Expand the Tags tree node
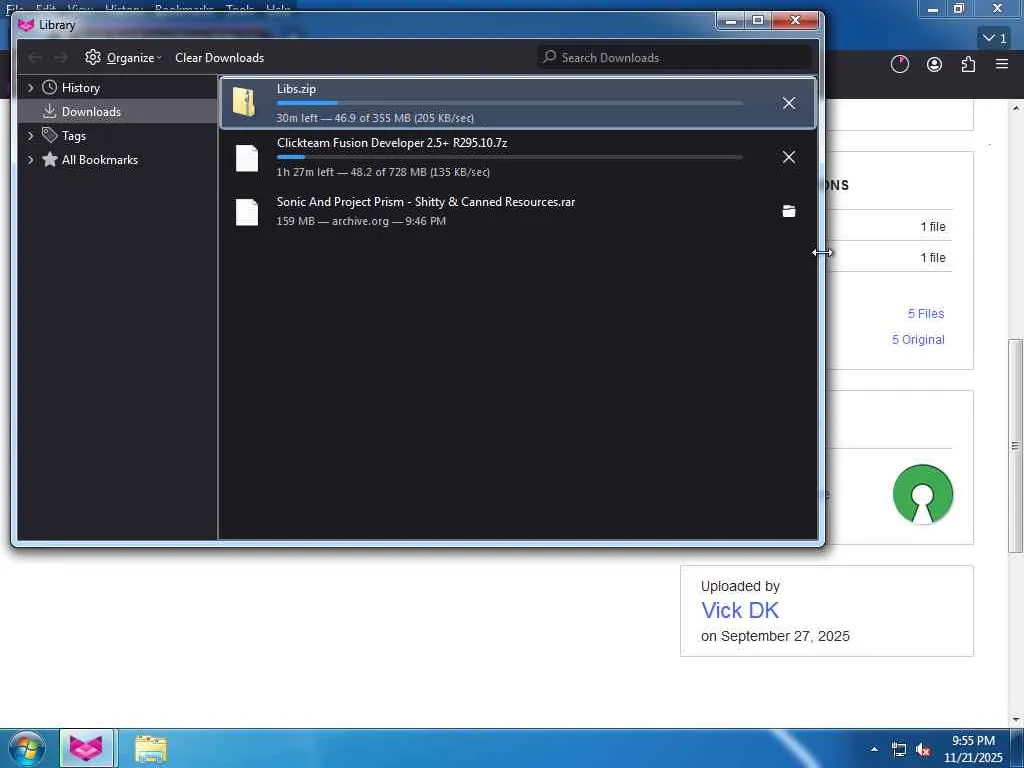Image resolution: width=1024 pixels, height=768 pixels. (x=30, y=136)
